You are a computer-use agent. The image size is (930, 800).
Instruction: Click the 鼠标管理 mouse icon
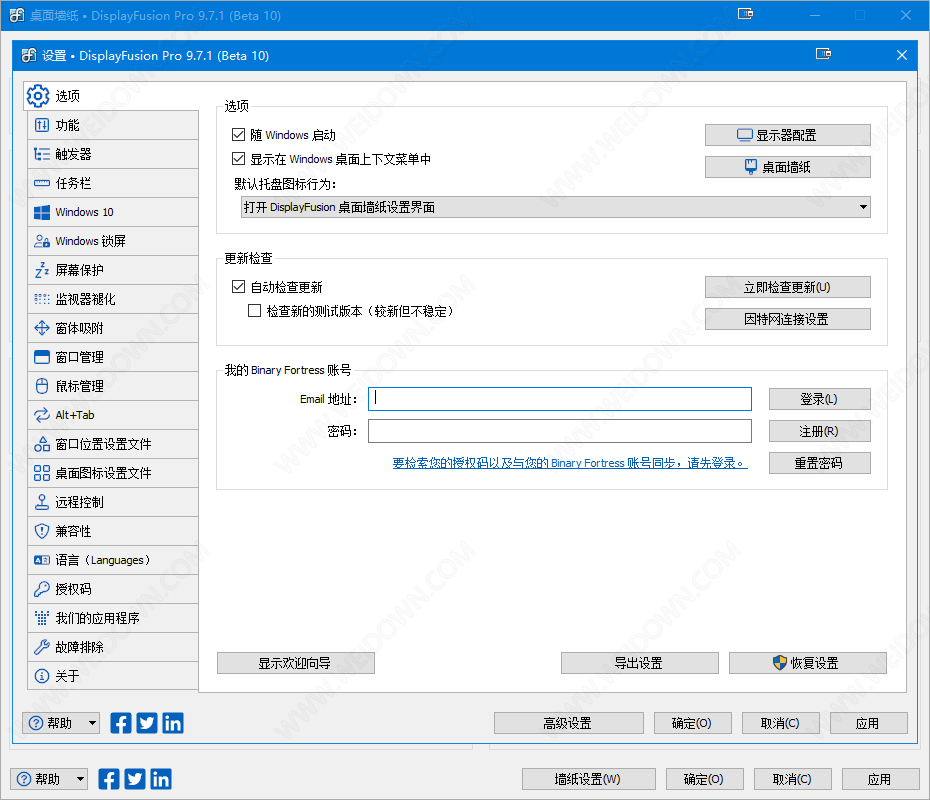42,386
